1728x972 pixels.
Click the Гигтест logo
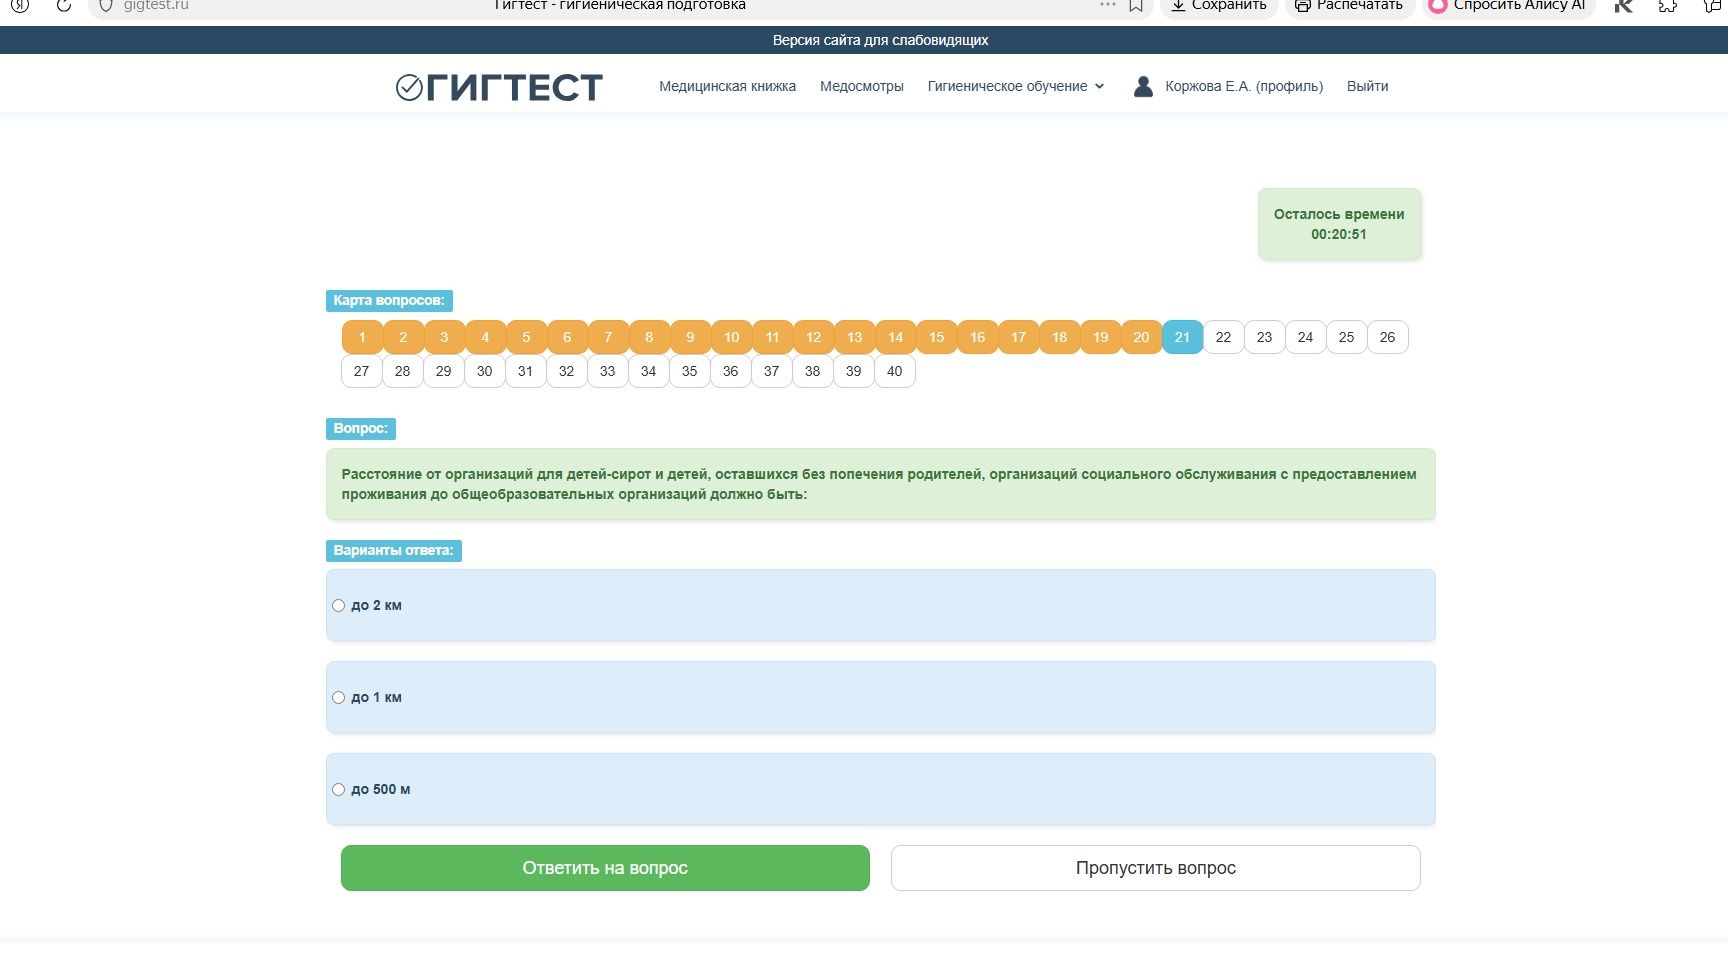pos(499,87)
